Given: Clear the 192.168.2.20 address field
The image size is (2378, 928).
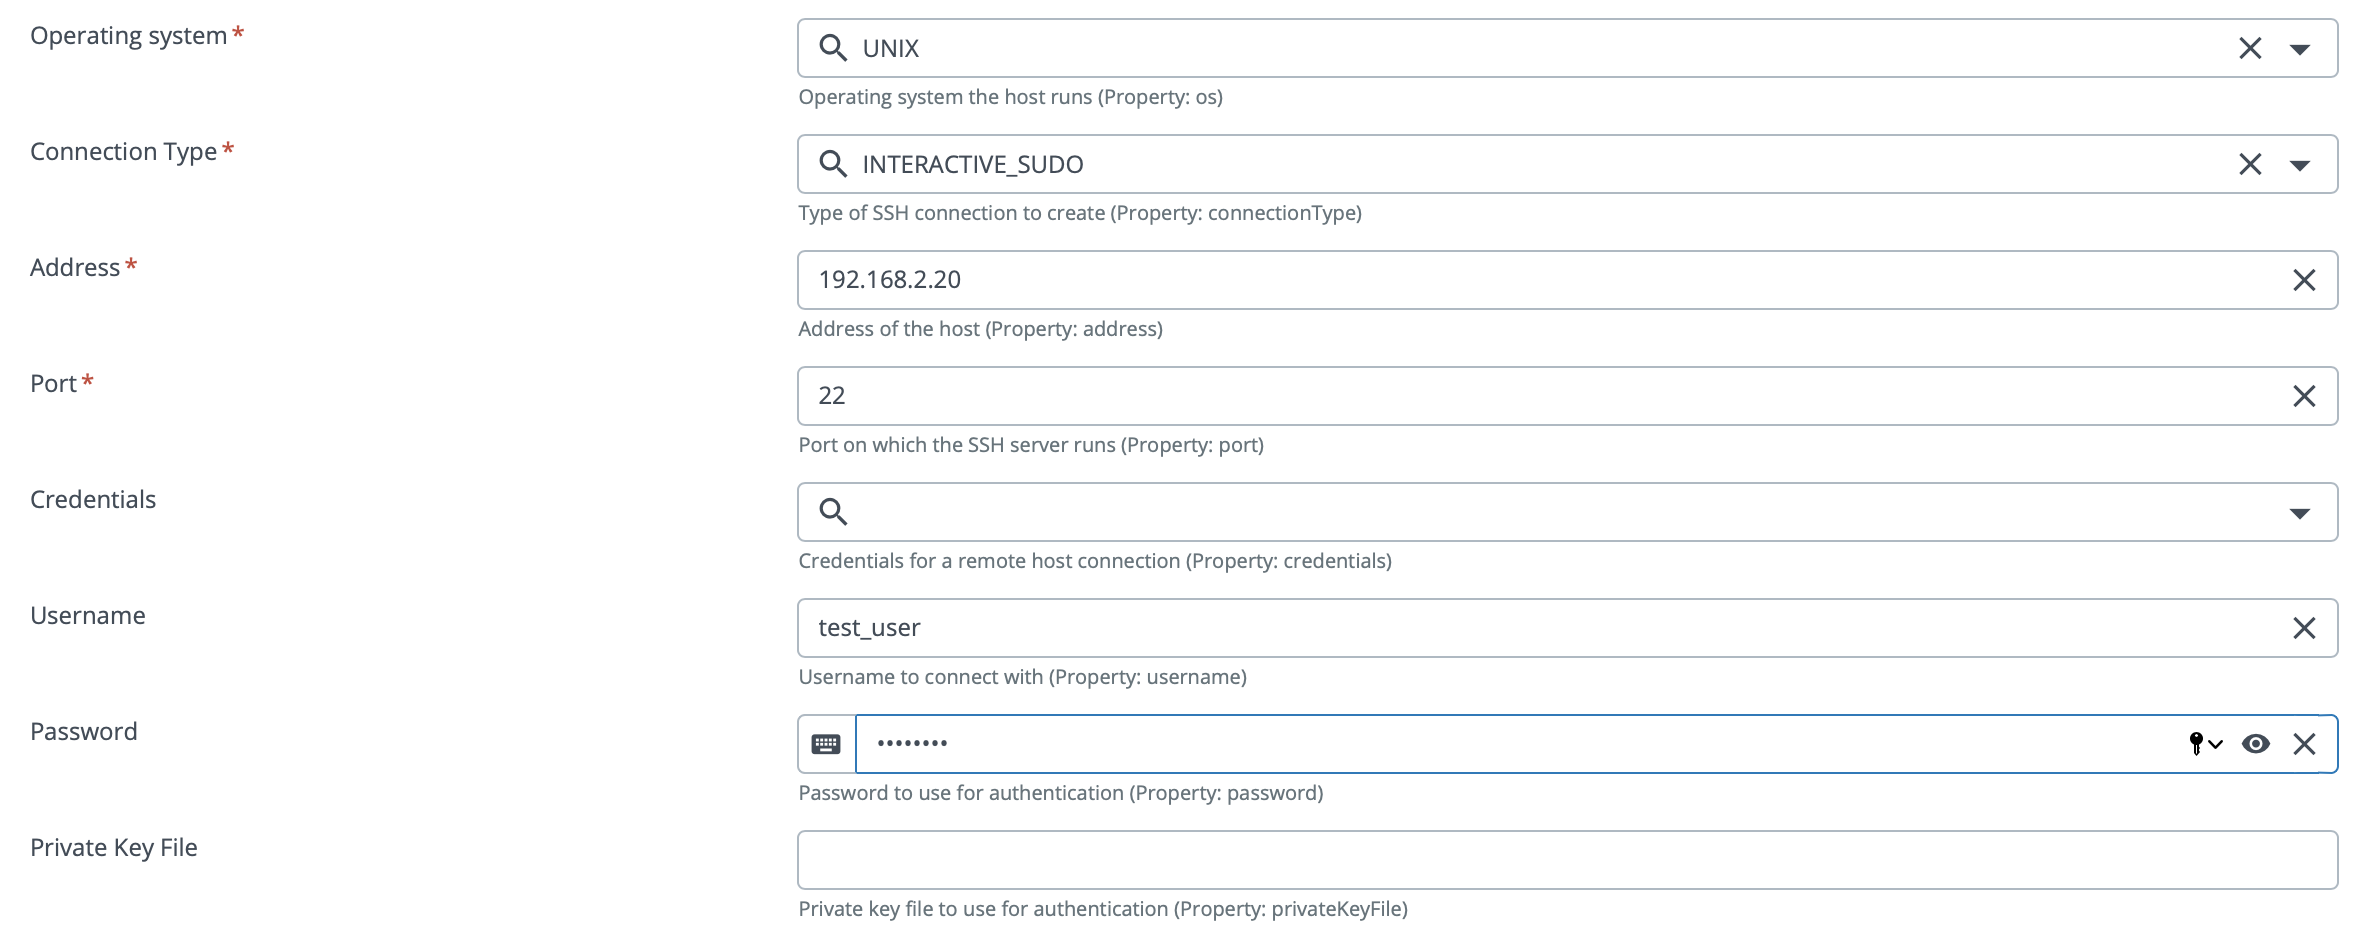Looking at the screenshot, I should tap(2304, 280).
